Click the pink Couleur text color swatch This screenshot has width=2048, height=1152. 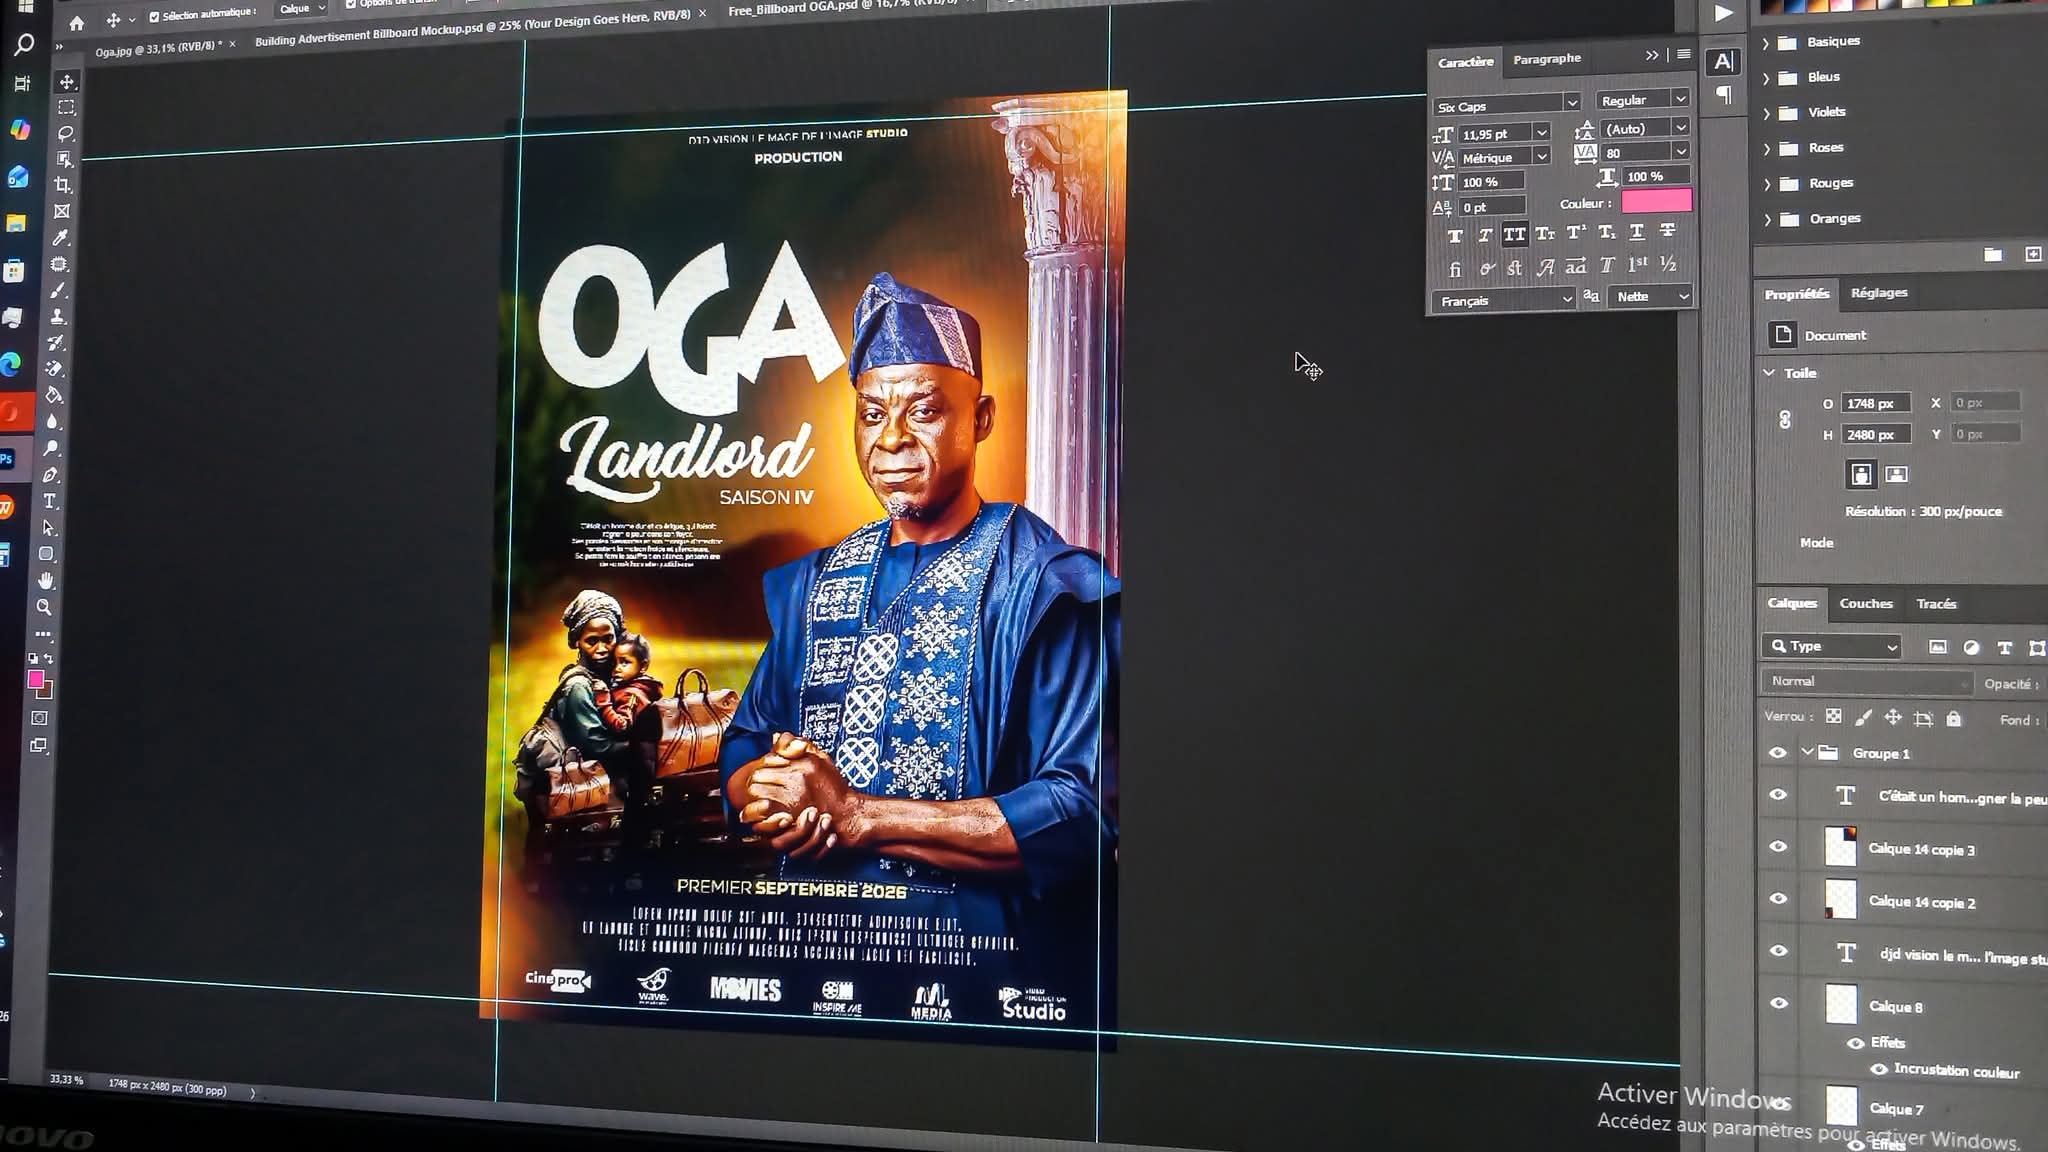tap(1656, 201)
